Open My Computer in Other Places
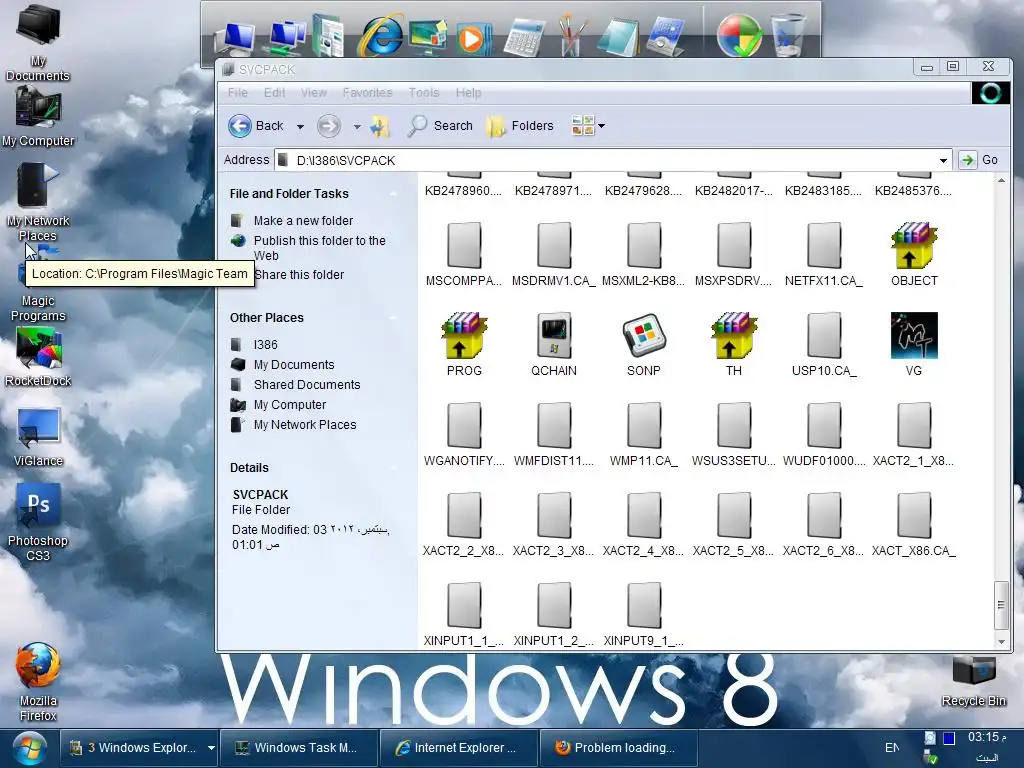This screenshot has width=1024, height=768. pos(290,405)
